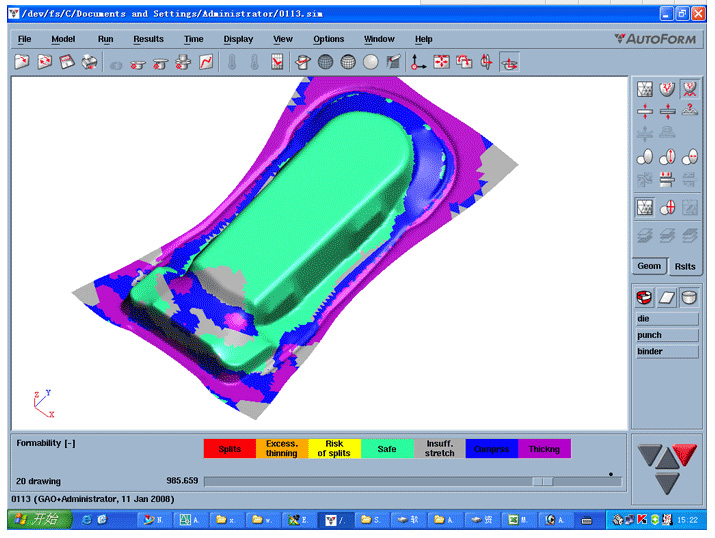Open the Display menu
The height and width of the screenshot is (538, 715).
tap(238, 39)
